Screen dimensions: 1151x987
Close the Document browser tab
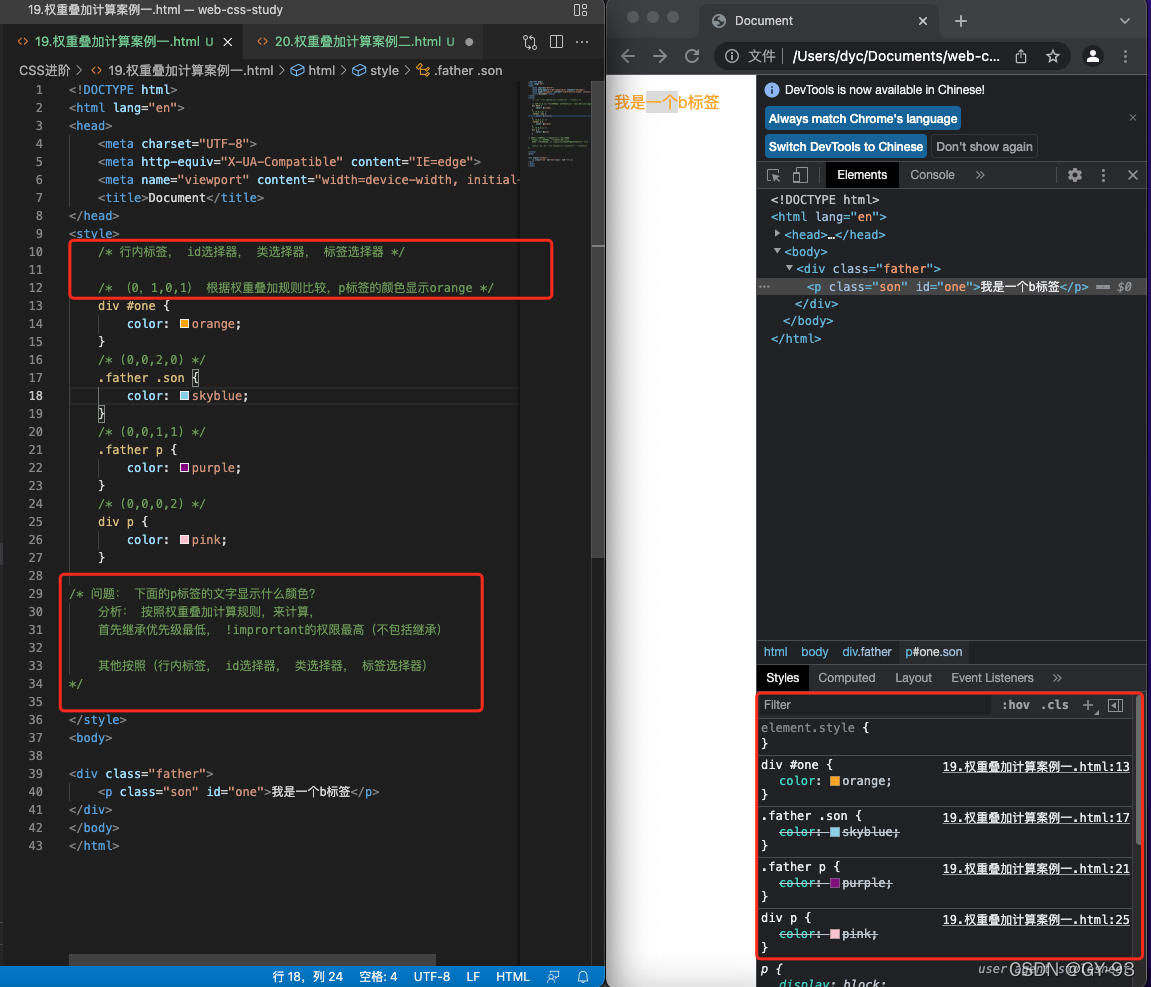(923, 21)
